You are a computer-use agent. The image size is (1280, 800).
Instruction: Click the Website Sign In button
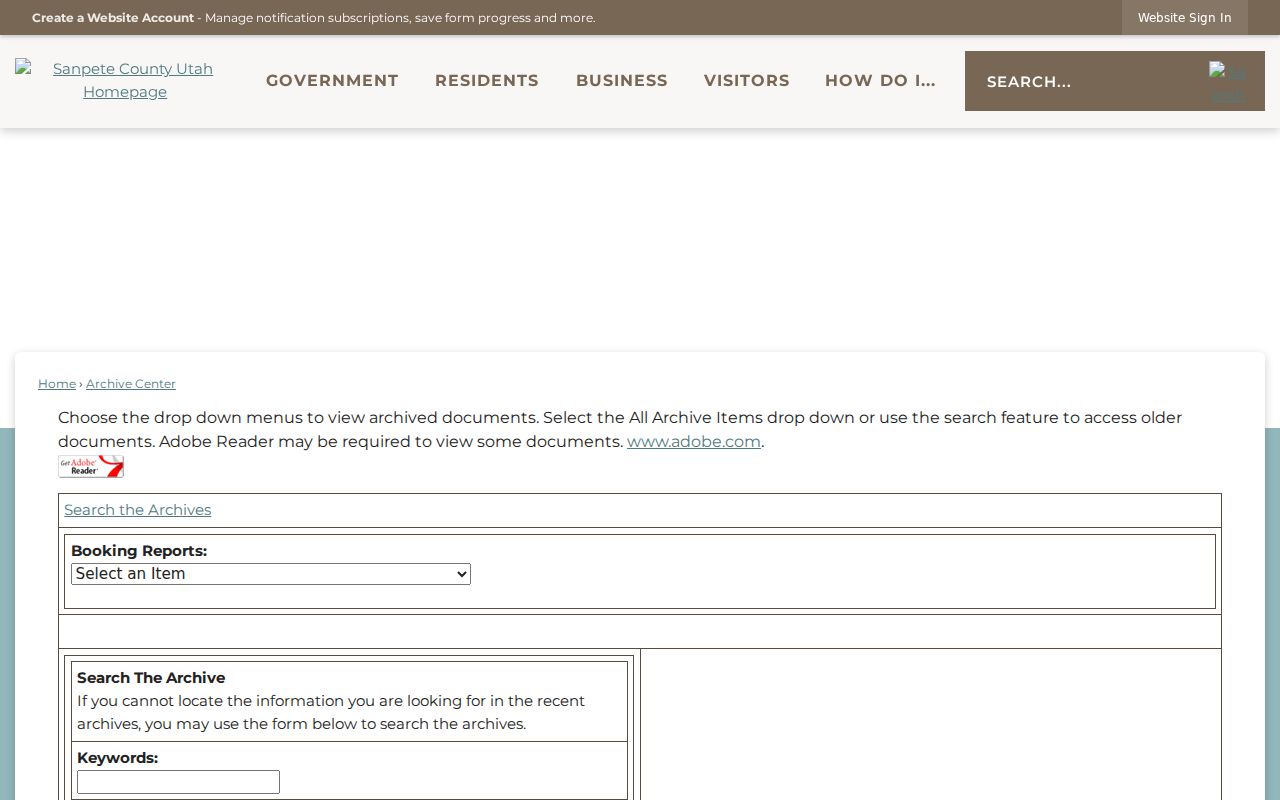[1185, 18]
